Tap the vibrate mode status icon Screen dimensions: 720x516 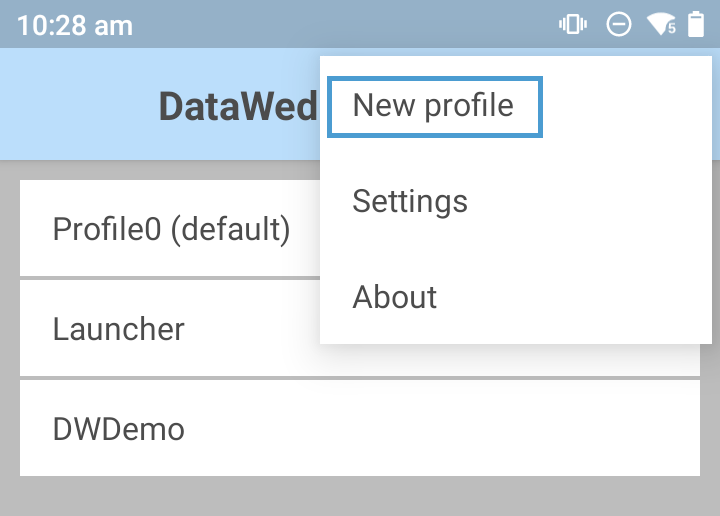(573, 24)
